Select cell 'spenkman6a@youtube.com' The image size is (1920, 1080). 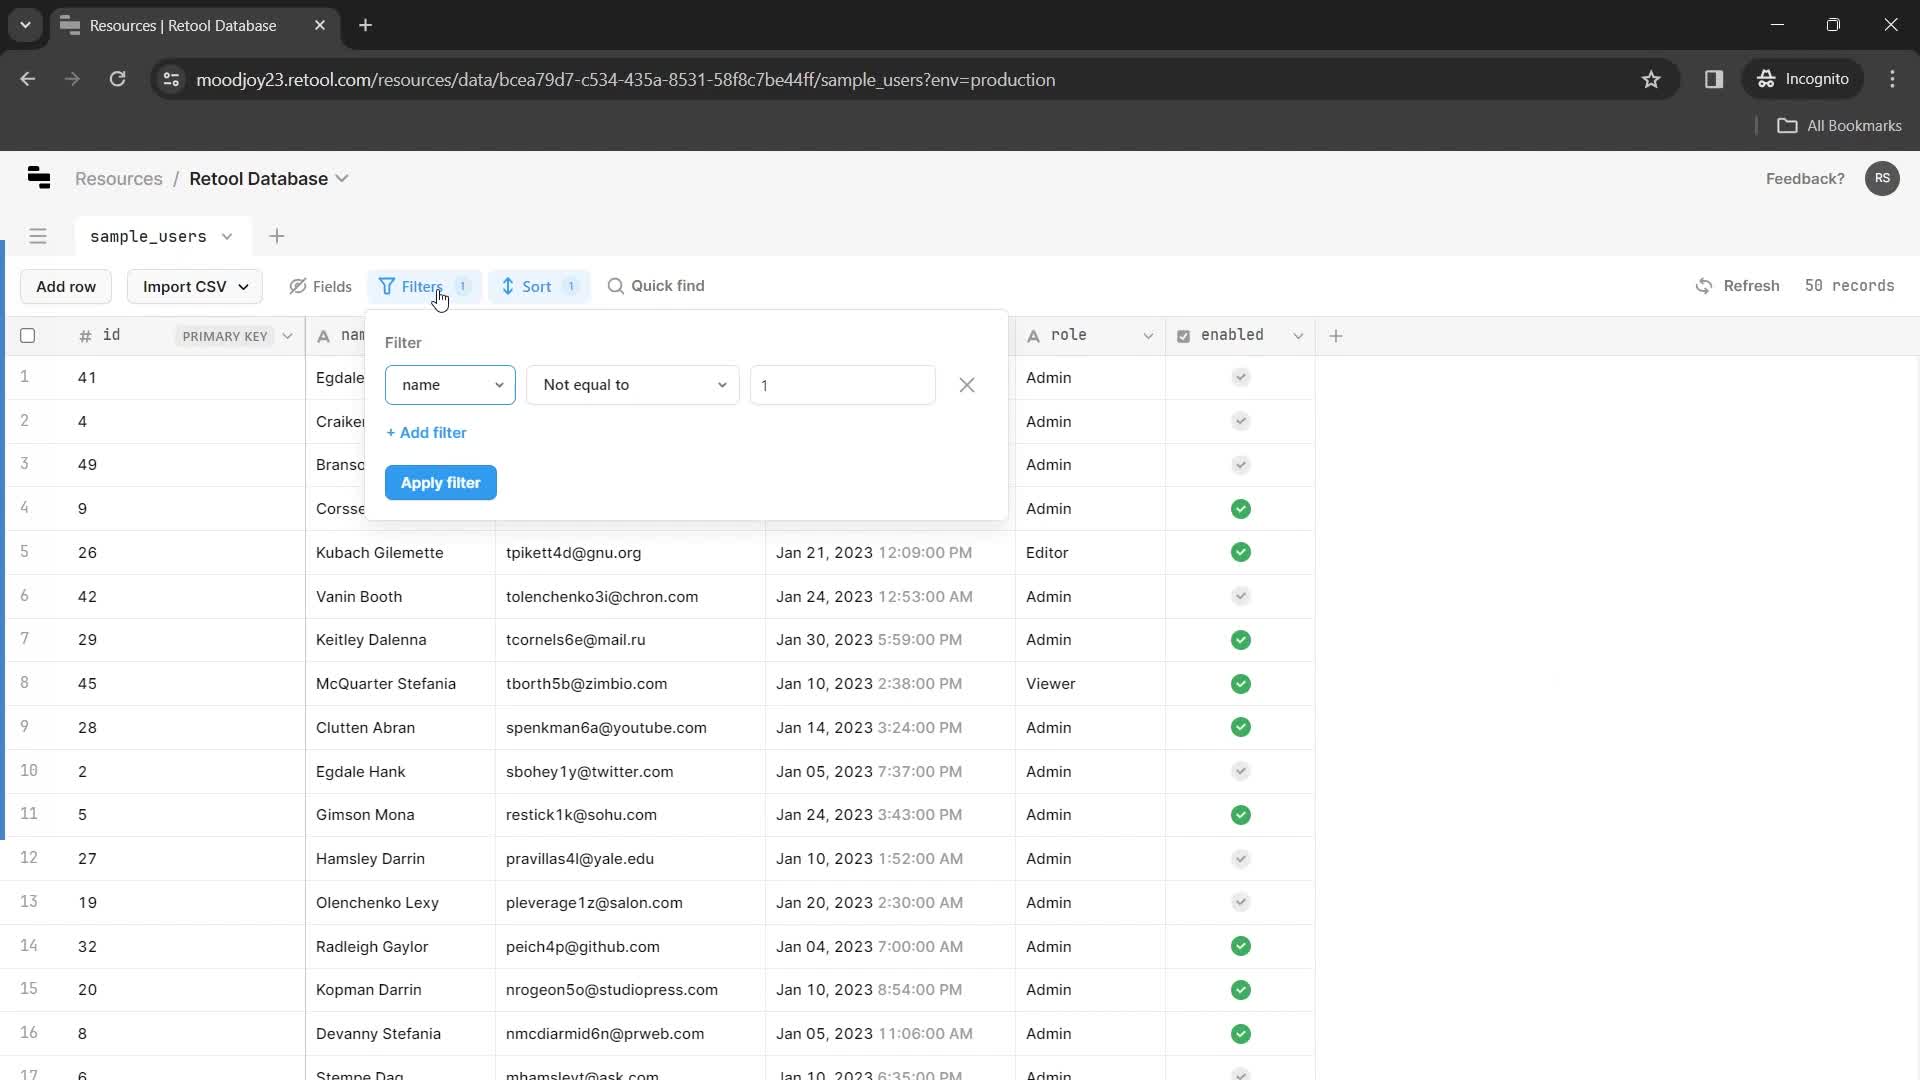coord(630,728)
